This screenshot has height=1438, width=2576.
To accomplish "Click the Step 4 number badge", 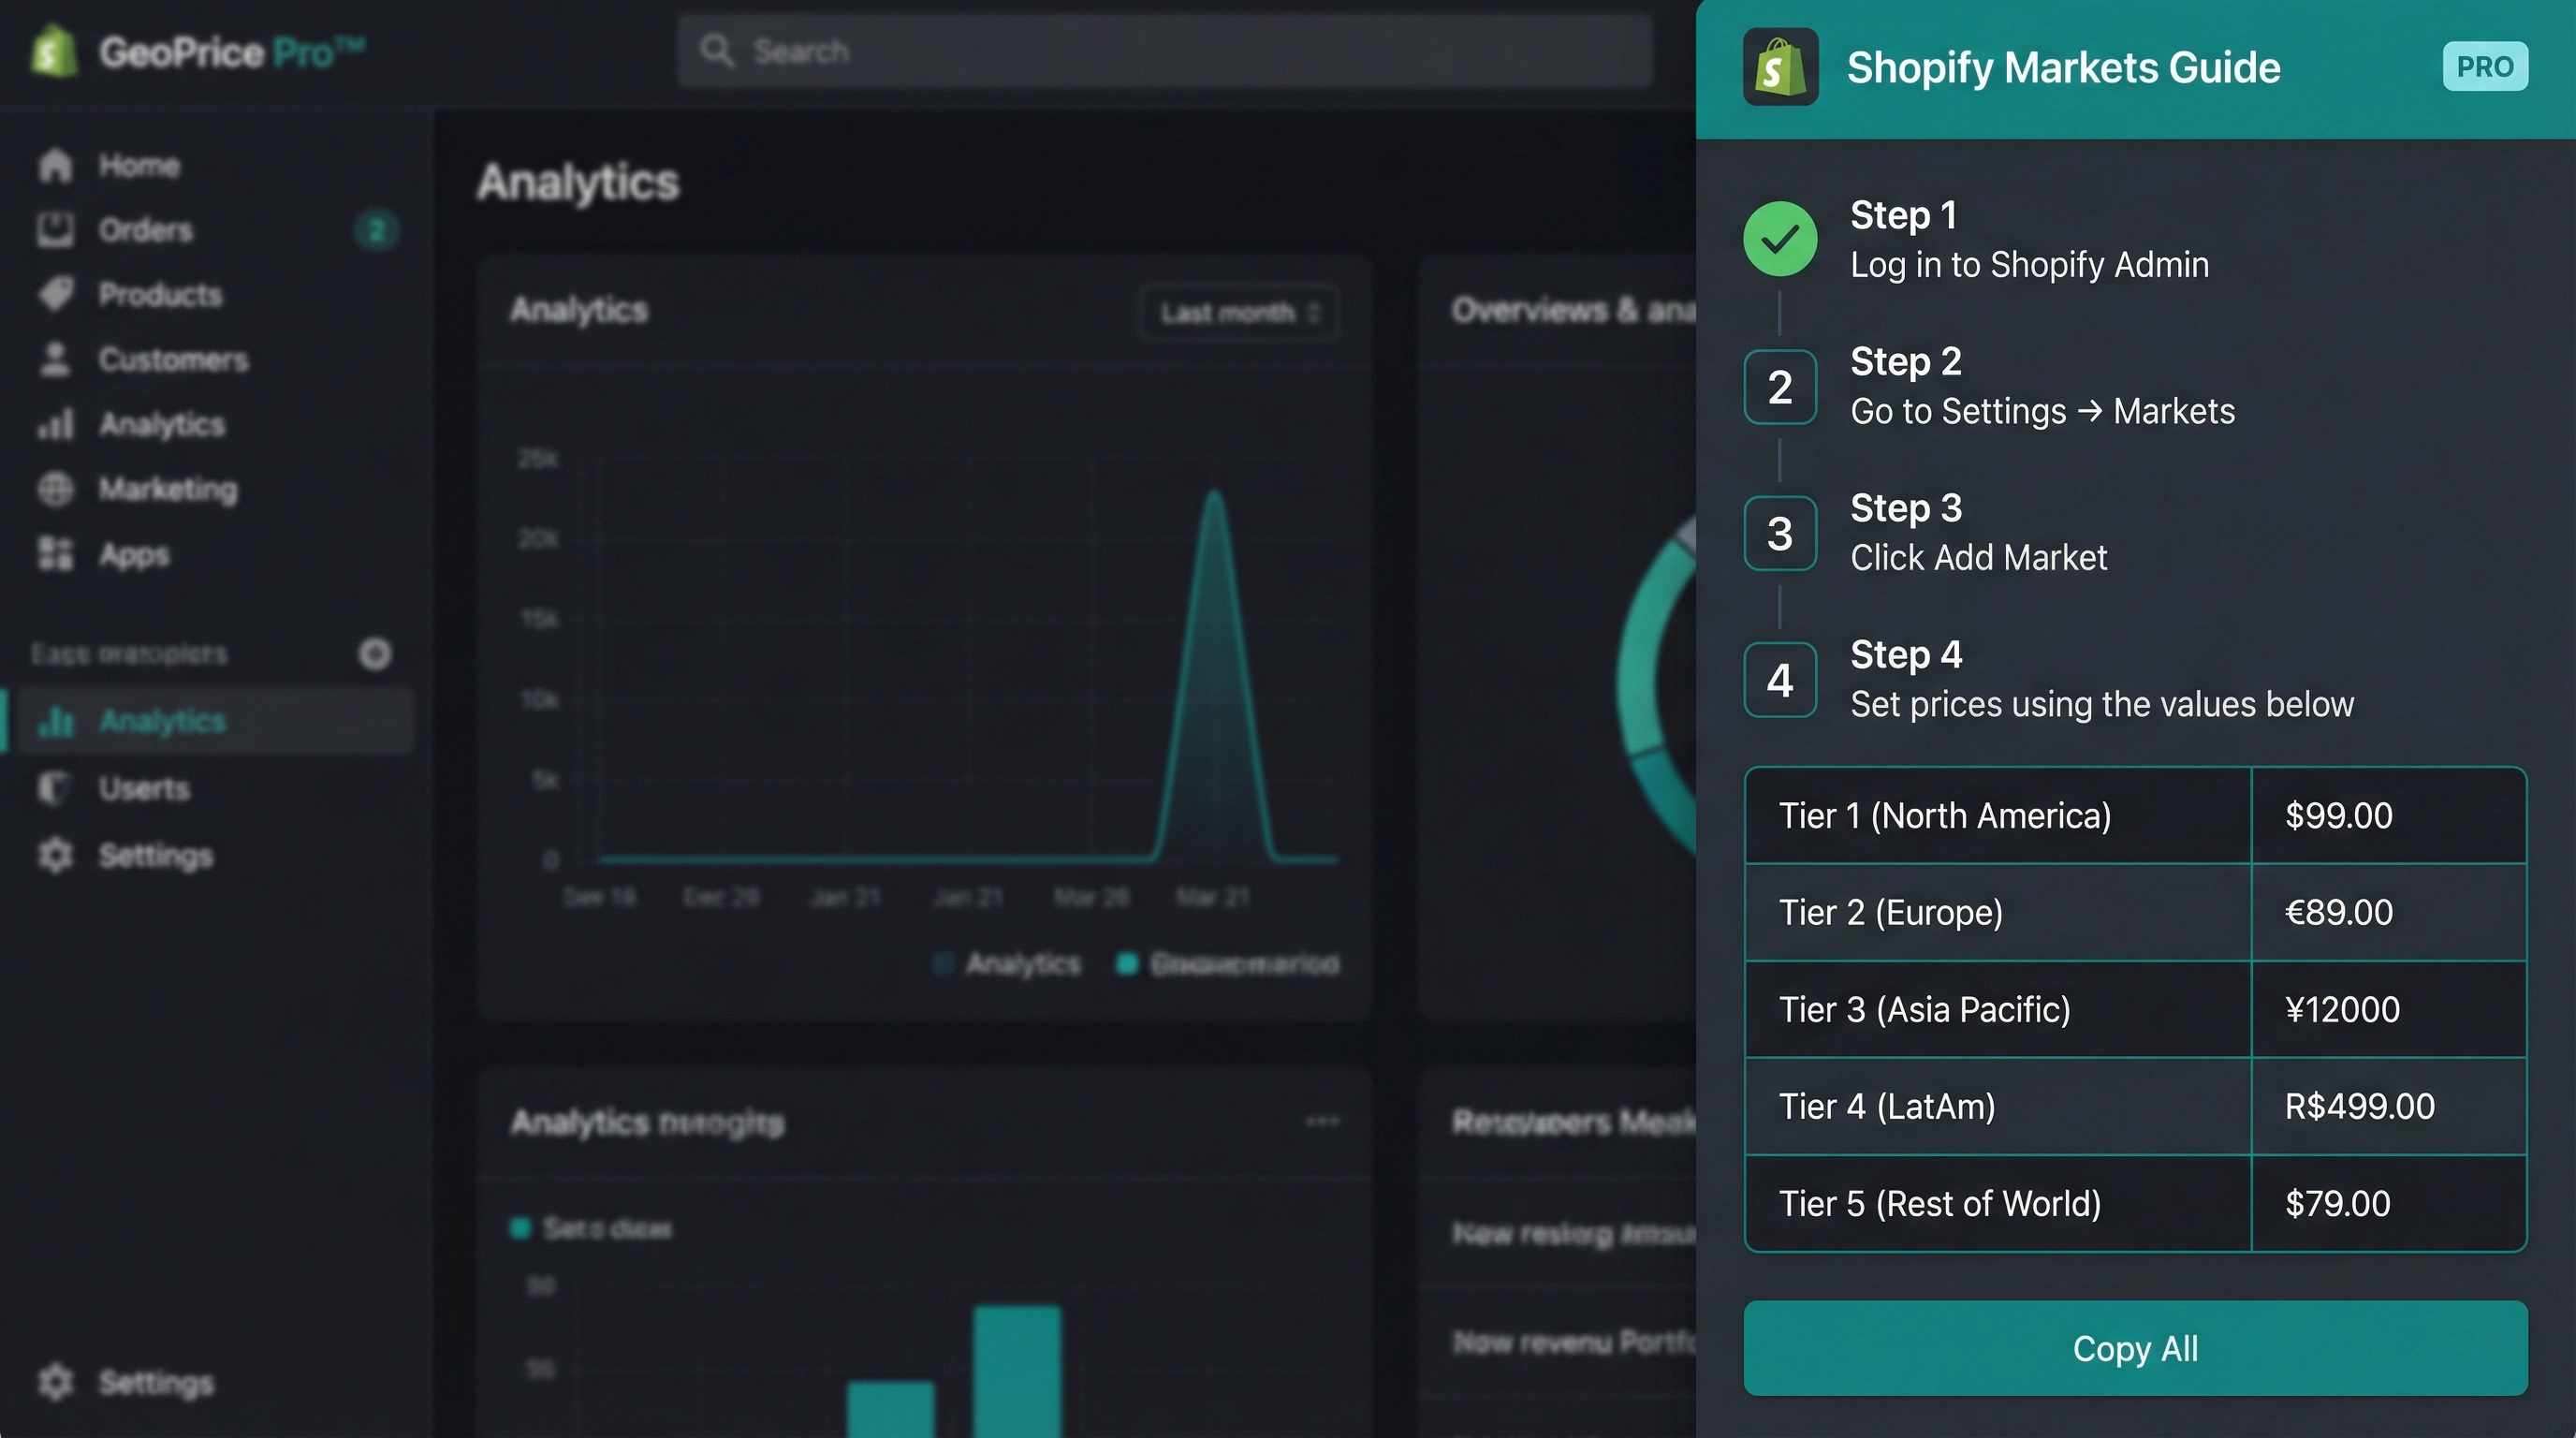I will pos(1780,680).
